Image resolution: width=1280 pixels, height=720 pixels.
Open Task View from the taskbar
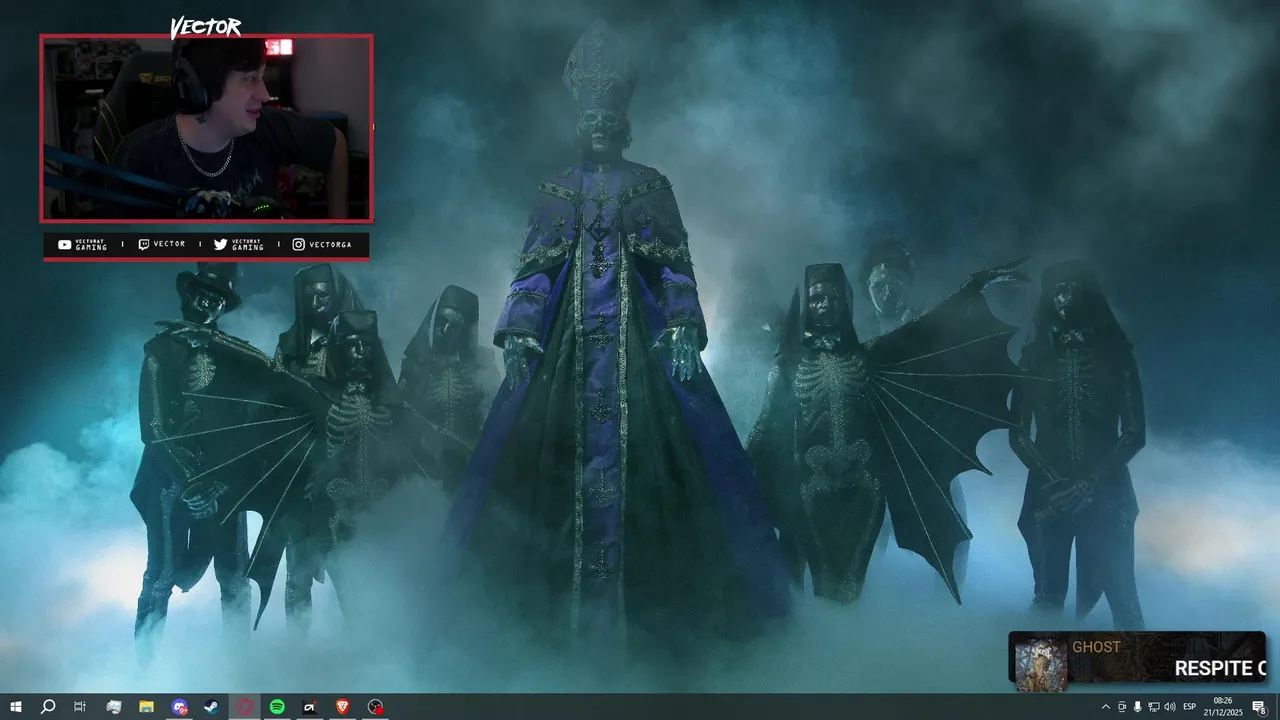80,707
